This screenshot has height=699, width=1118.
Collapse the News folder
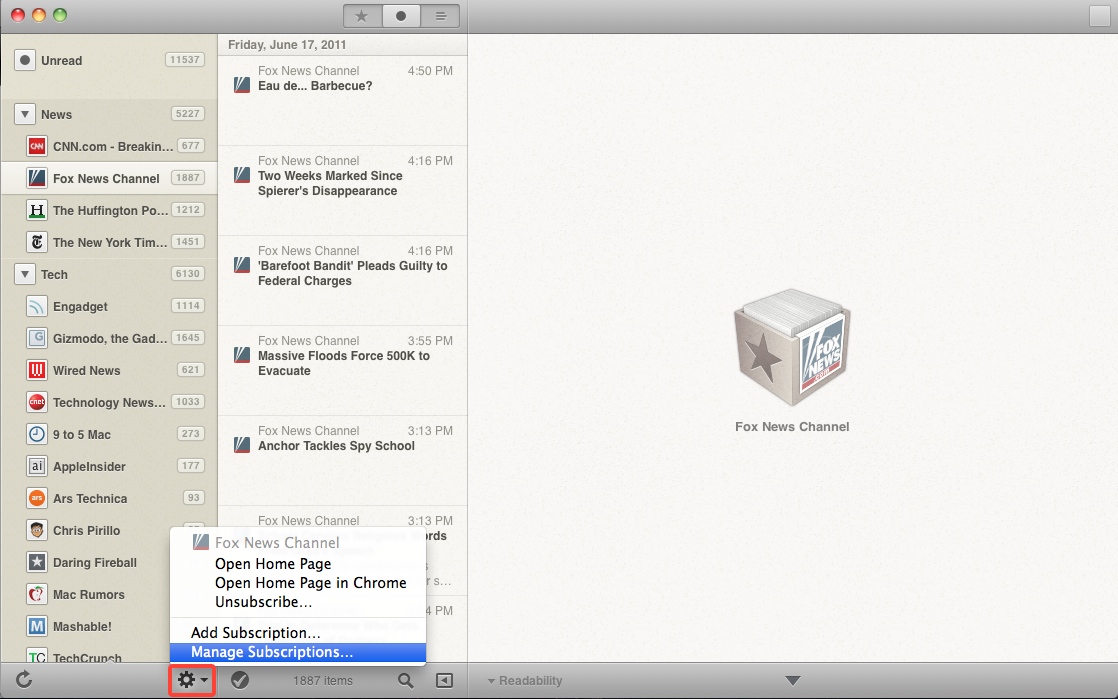(x=25, y=114)
